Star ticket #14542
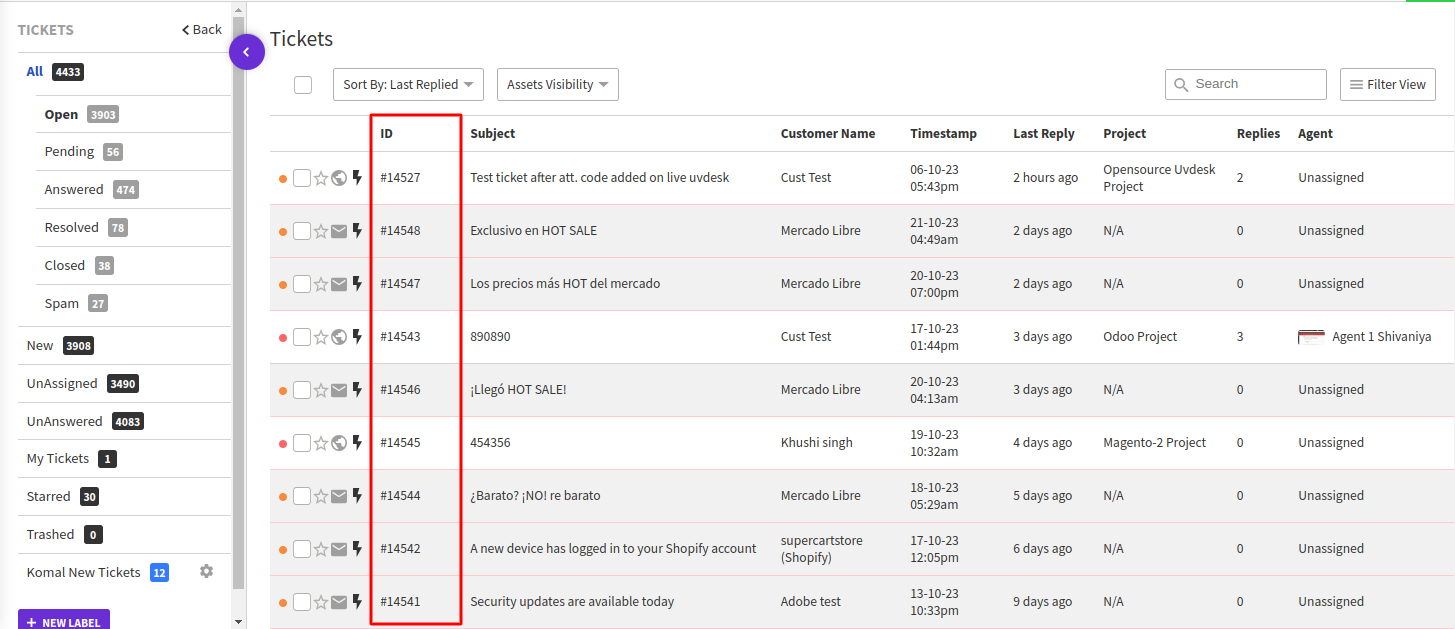 (x=321, y=549)
